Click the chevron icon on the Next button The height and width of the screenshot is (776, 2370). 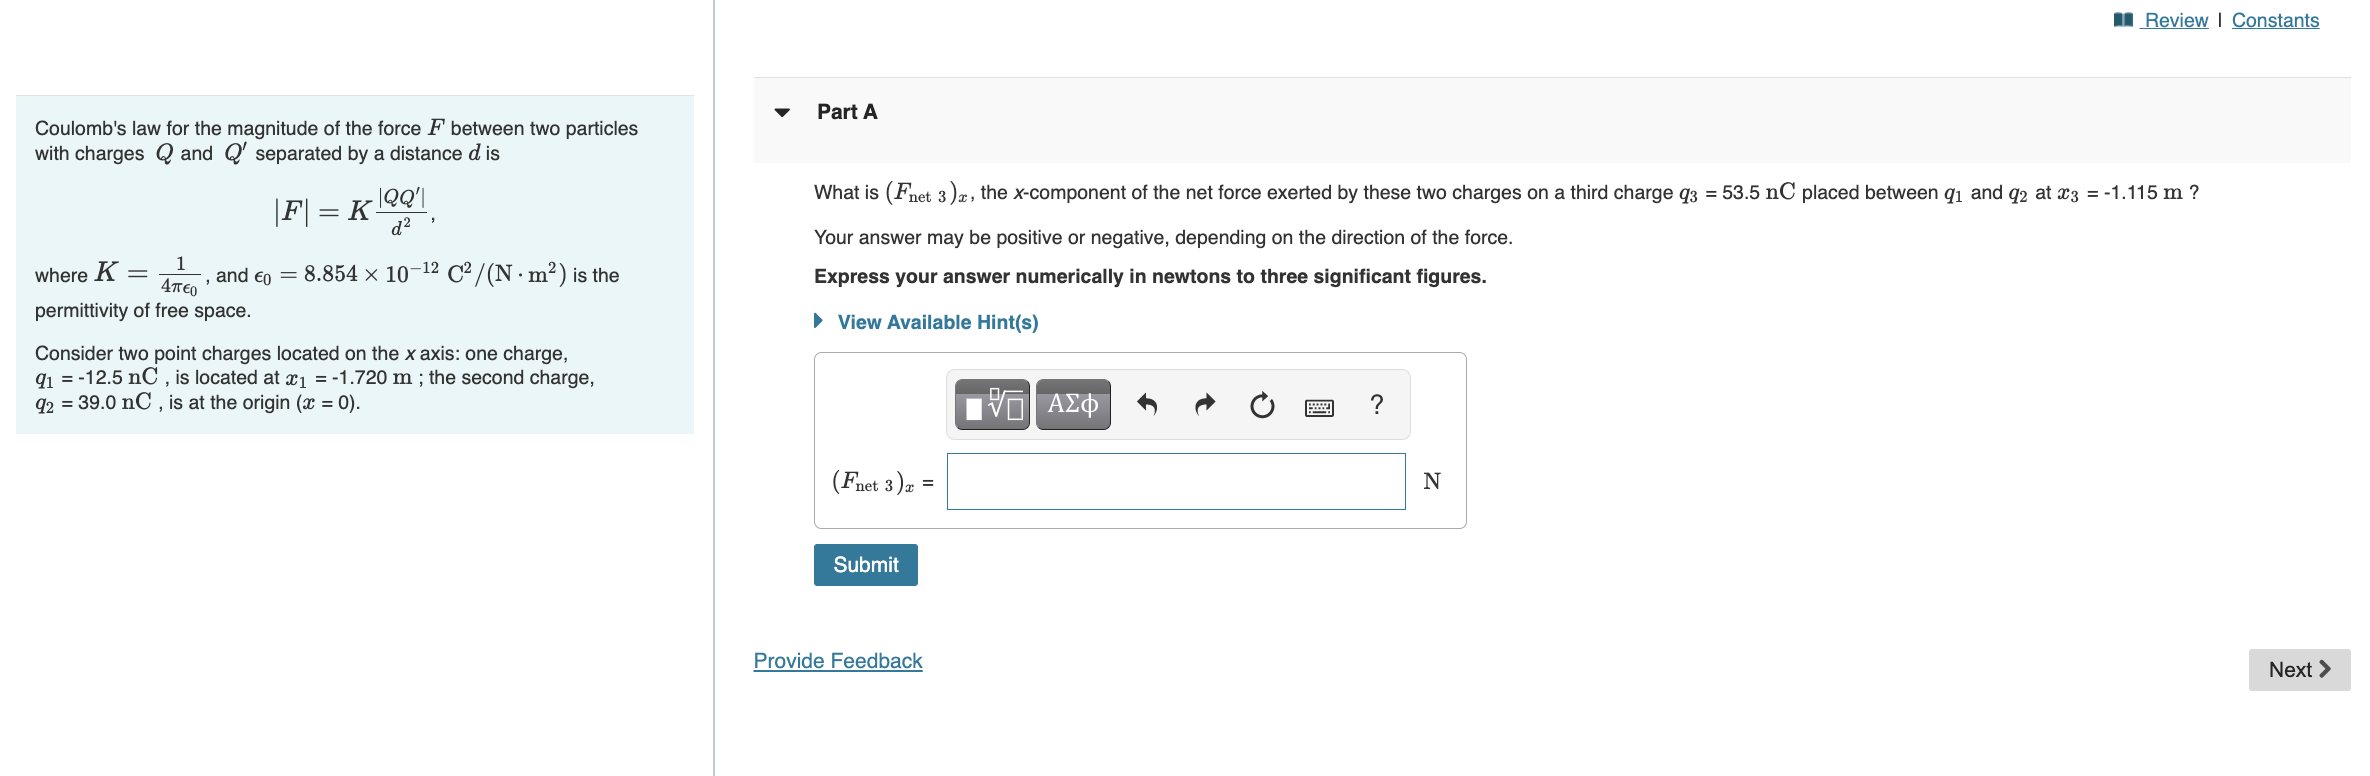click(2326, 669)
